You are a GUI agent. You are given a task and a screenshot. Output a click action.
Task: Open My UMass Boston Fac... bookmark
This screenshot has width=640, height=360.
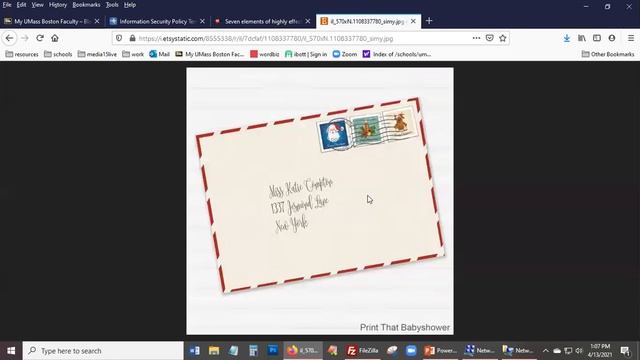pos(210,54)
